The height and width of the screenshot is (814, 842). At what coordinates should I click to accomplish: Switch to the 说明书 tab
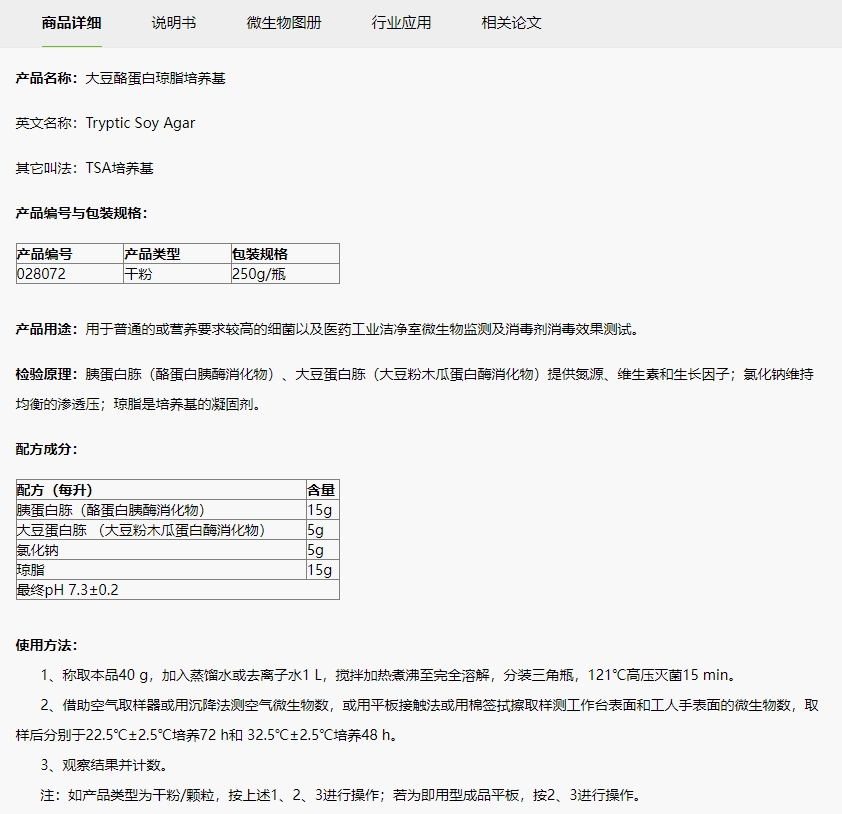point(174,23)
